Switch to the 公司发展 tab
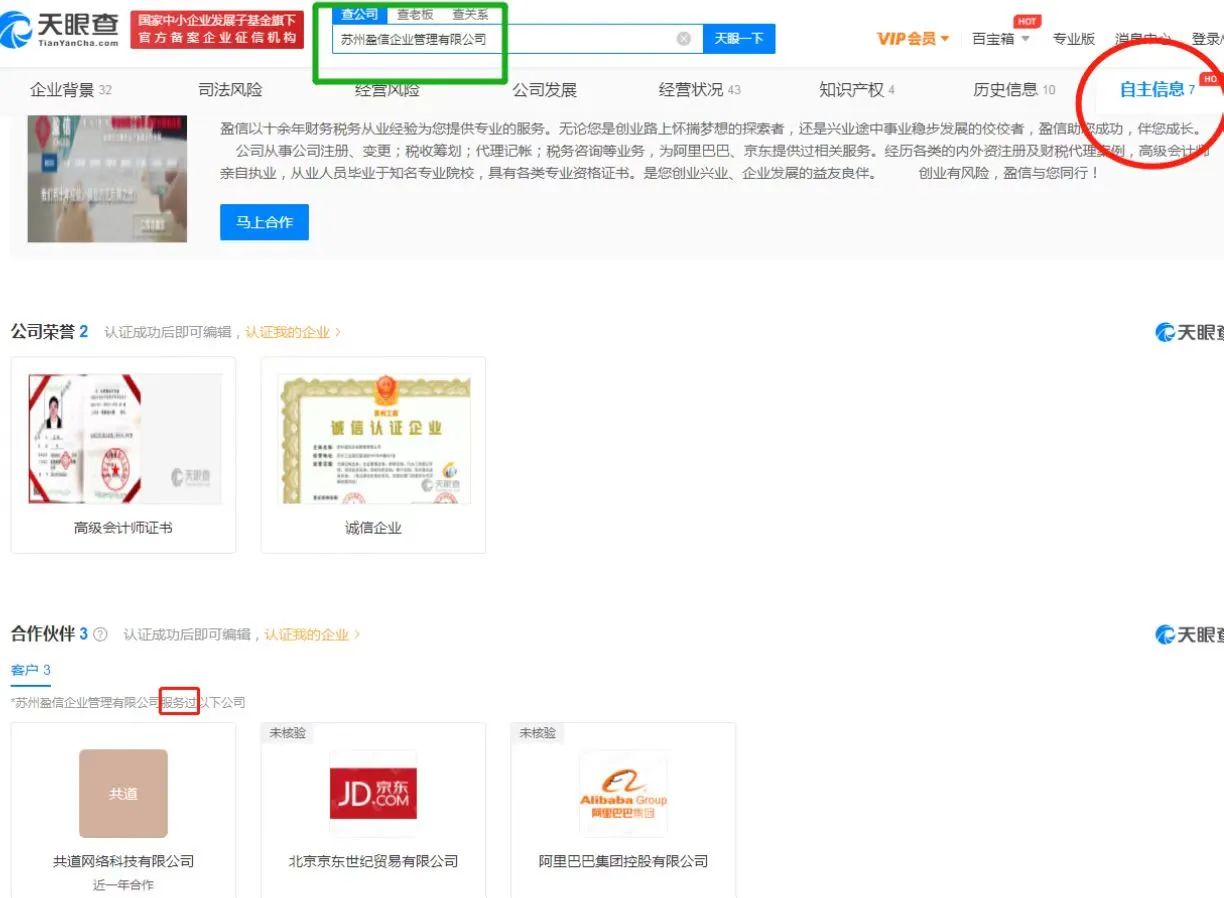This screenshot has height=898, width=1224. [x=545, y=90]
